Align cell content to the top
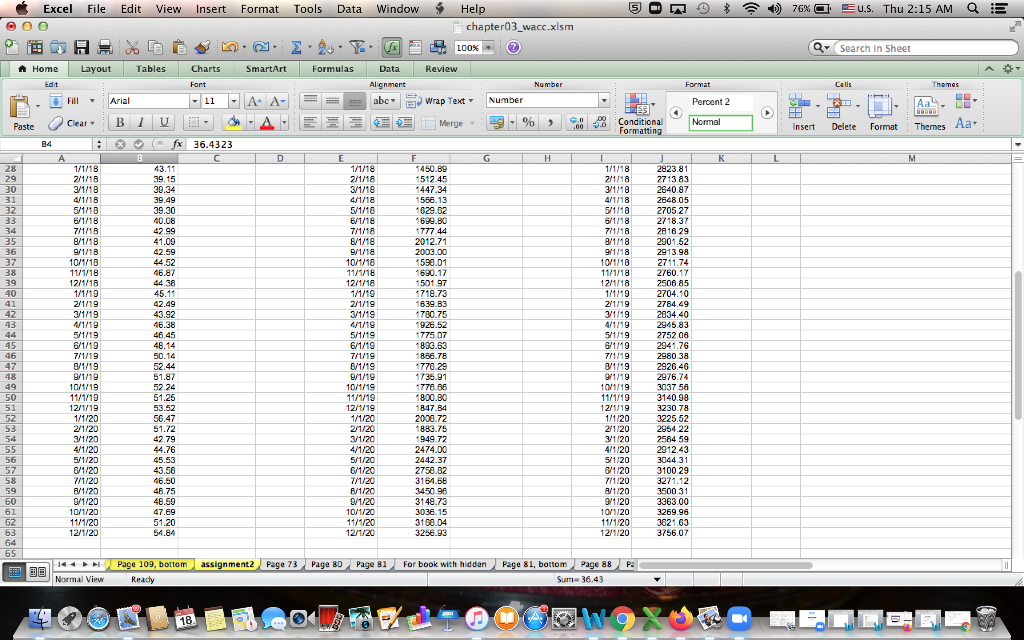 (x=310, y=101)
